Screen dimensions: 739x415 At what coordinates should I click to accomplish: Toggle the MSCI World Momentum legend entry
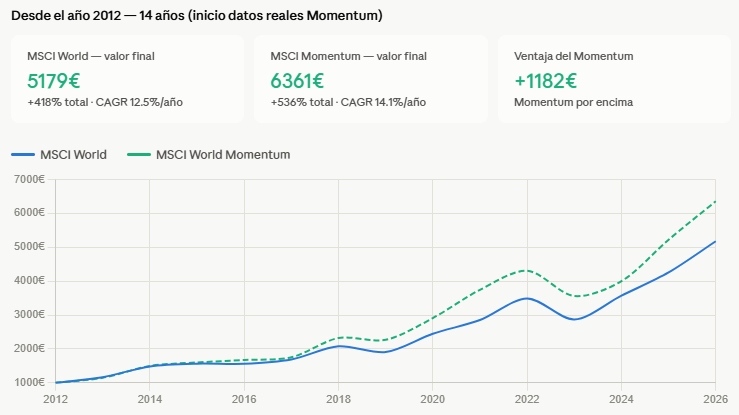(209, 155)
